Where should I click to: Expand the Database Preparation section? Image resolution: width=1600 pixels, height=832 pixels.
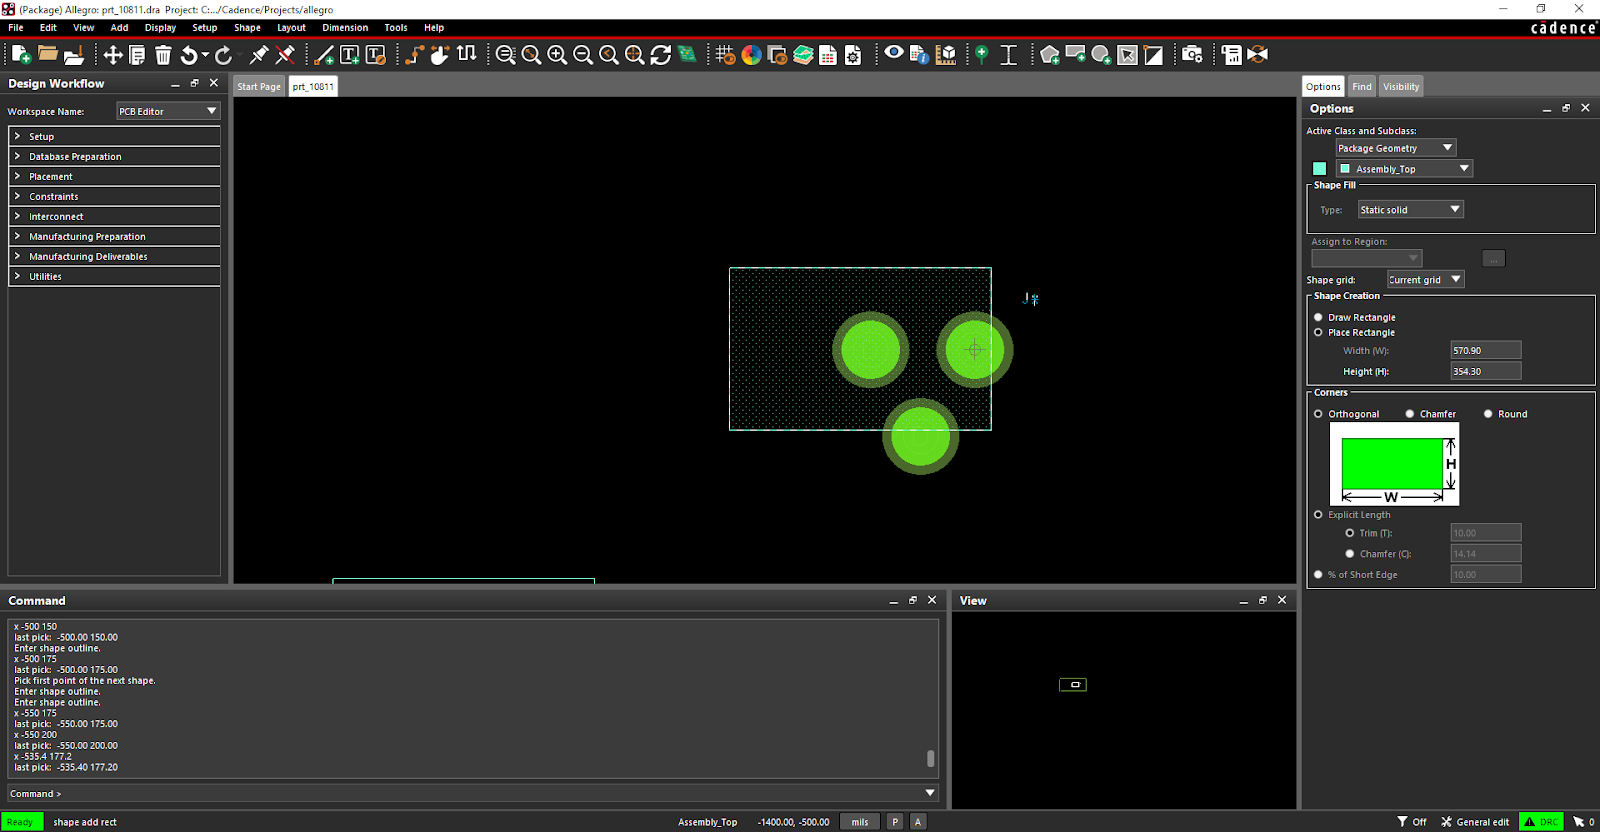pyautogui.click(x=114, y=156)
